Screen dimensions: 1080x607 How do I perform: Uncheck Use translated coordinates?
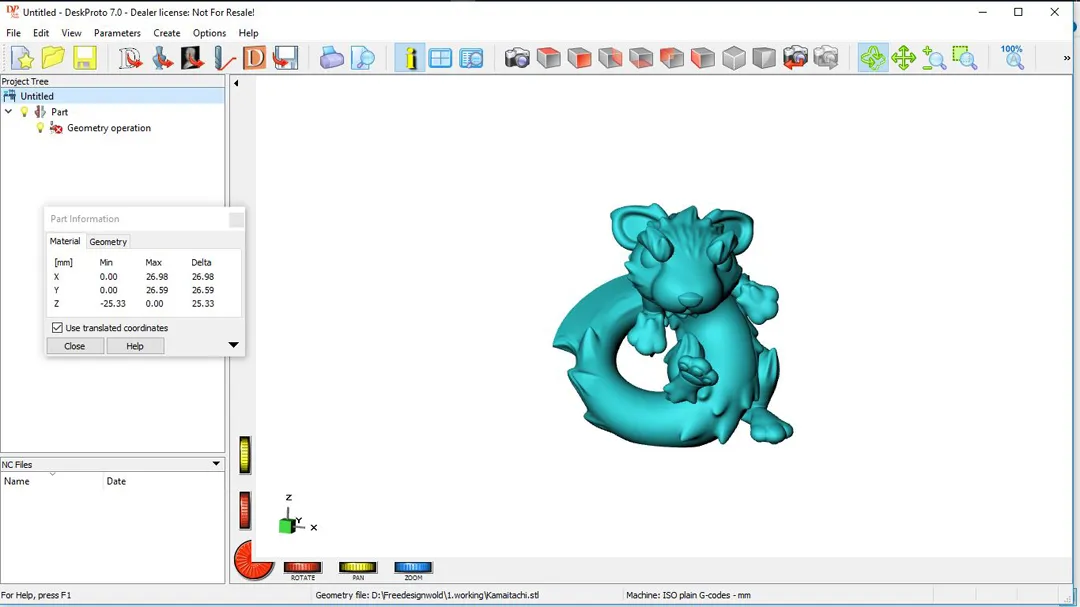[x=57, y=328]
